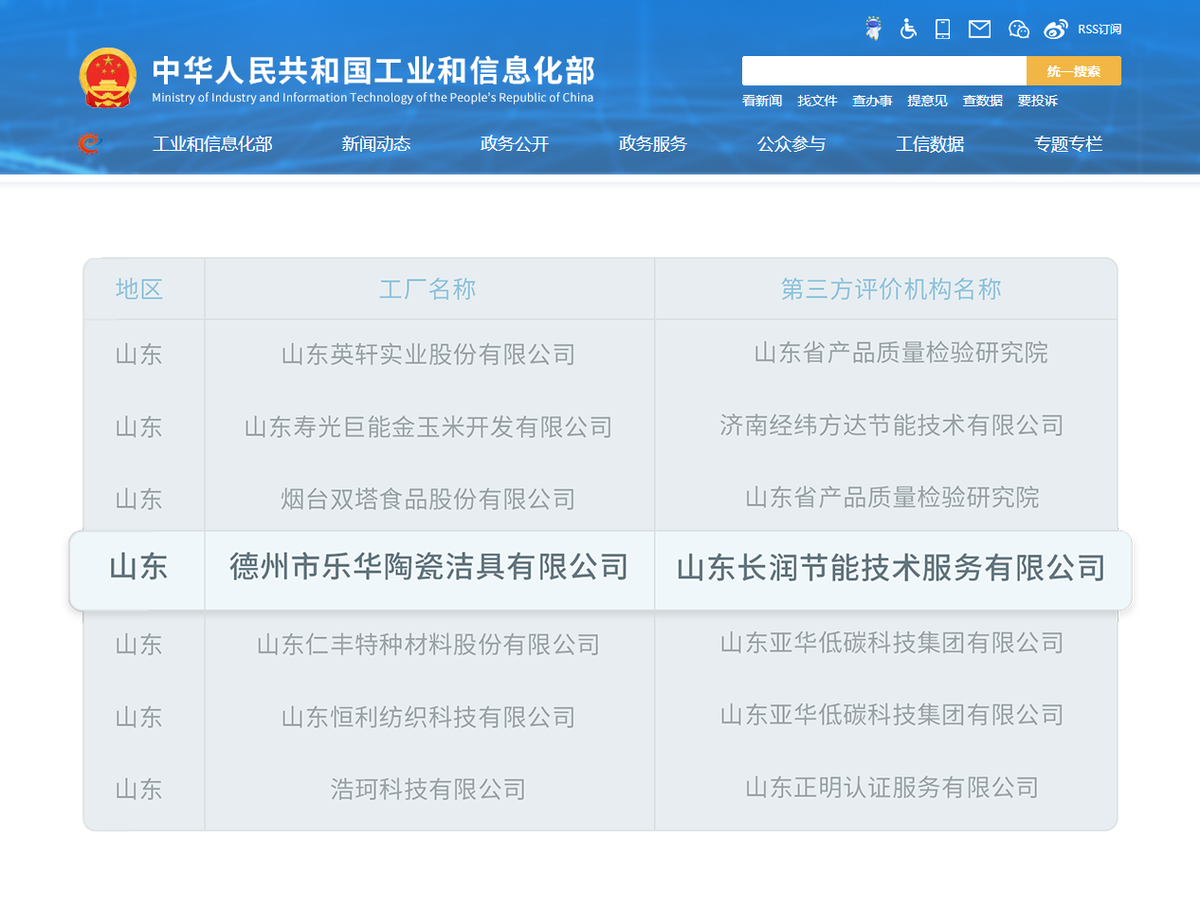Click the red swirl icon beside navigation
The height and width of the screenshot is (914, 1200).
click(90, 144)
